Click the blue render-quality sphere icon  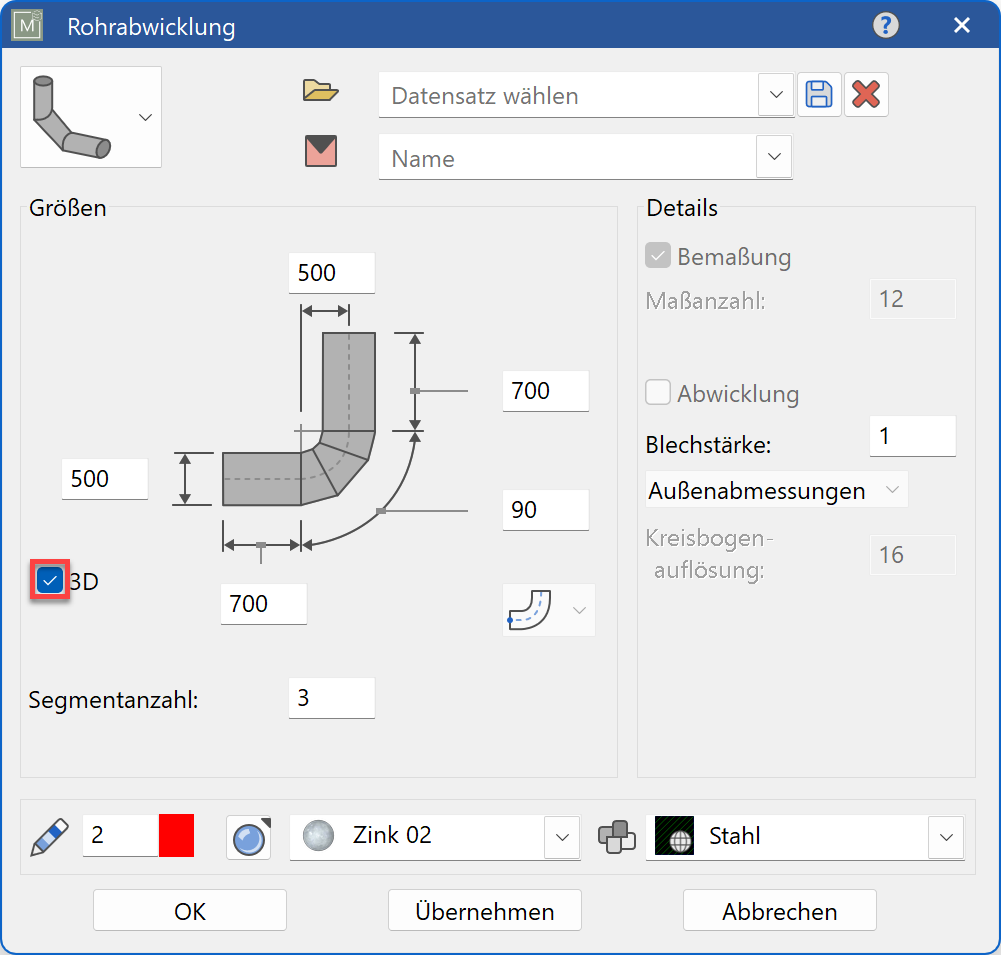[247, 836]
